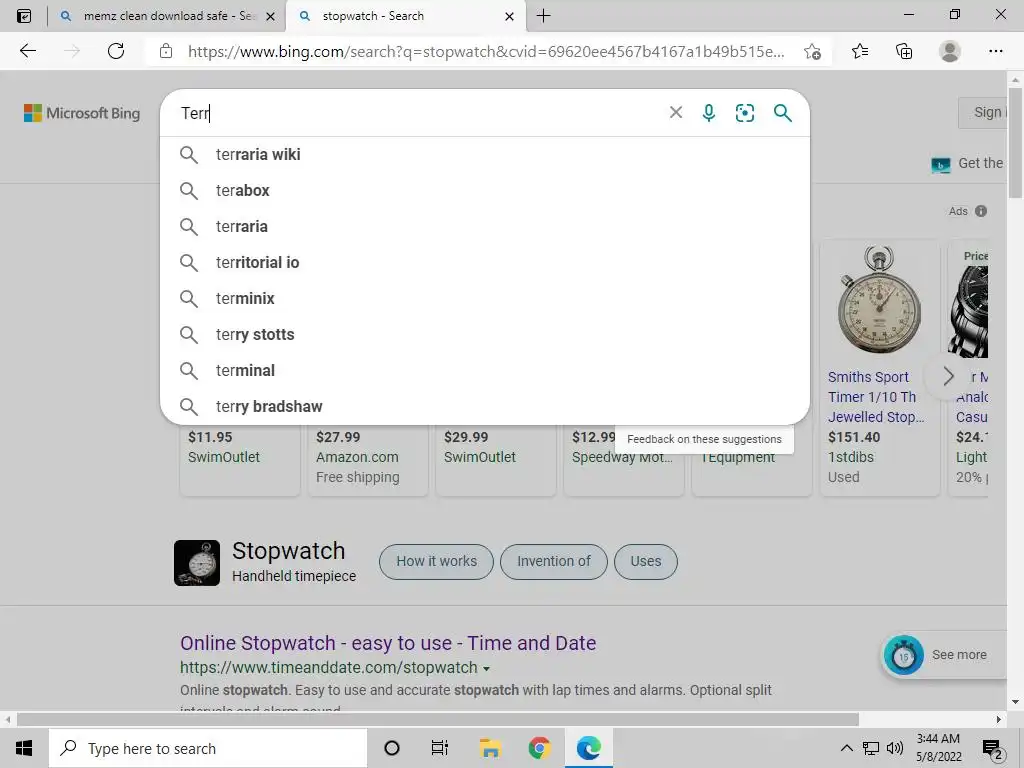Submit search with the magnifier icon
The width and height of the screenshot is (1024, 768).
(782, 112)
